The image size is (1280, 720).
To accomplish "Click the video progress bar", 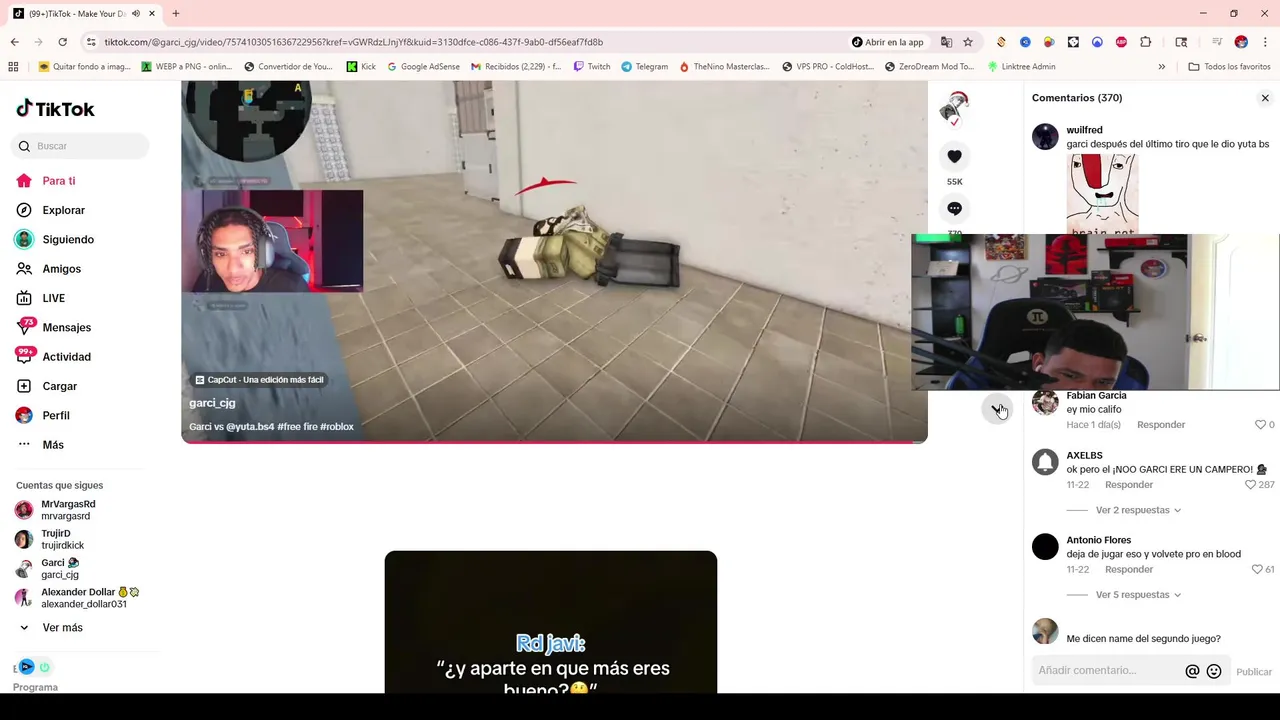I will [x=554, y=441].
